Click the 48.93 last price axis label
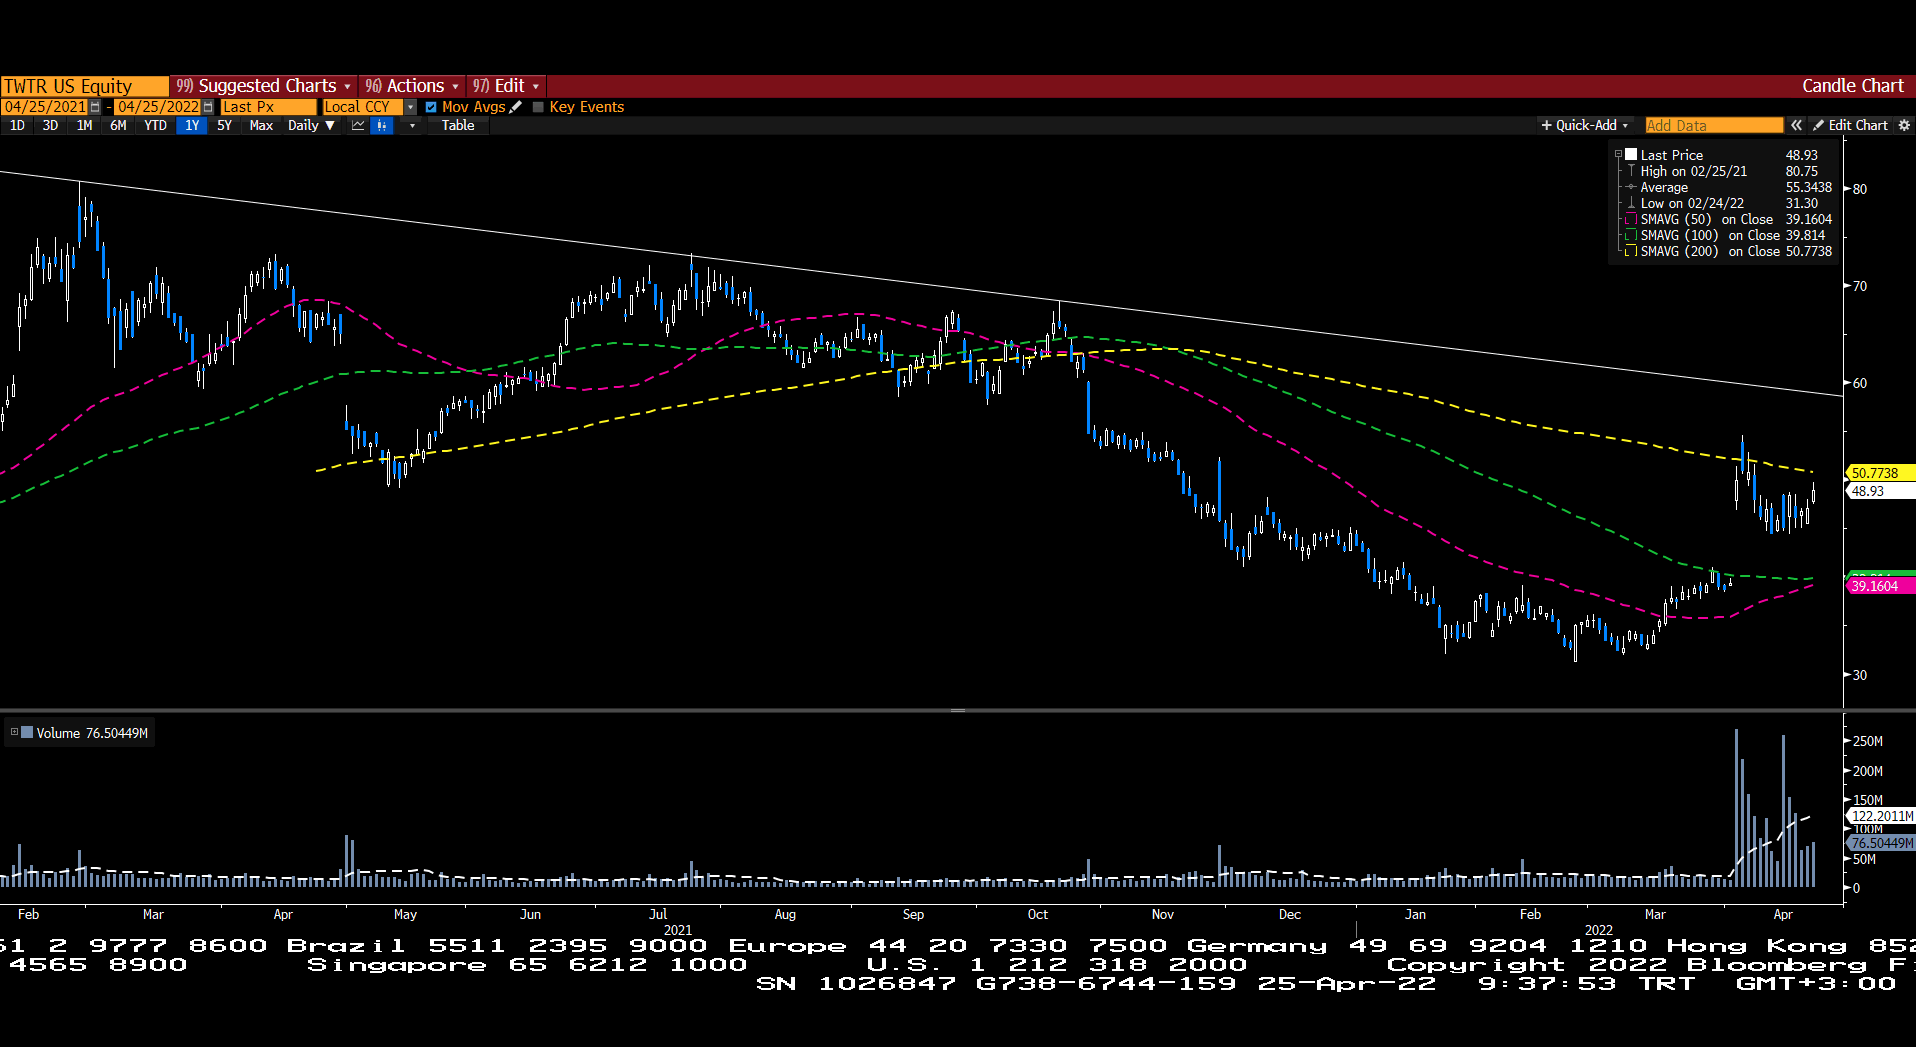Image resolution: width=1916 pixels, height=1047 pixels. (x=1879, y=491)
